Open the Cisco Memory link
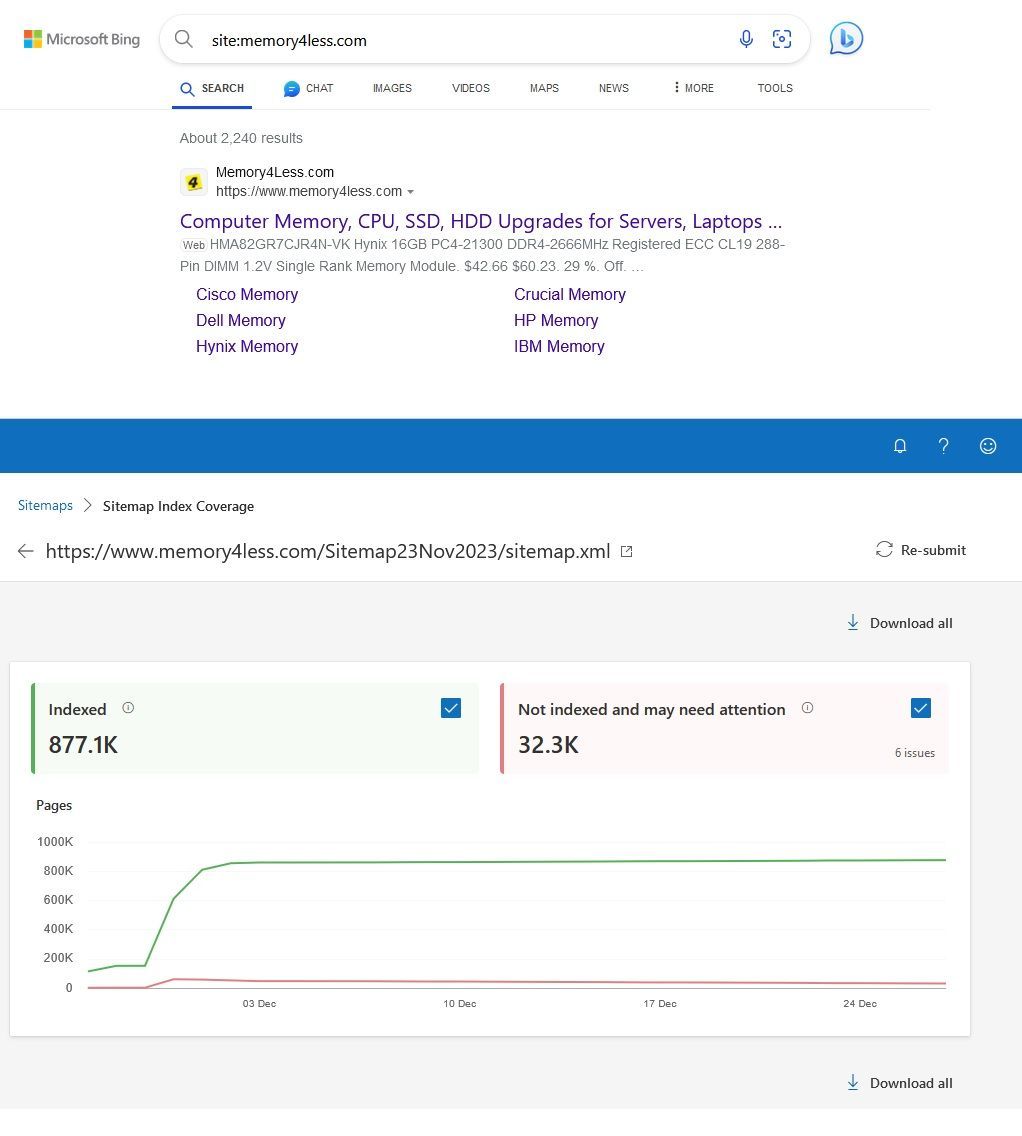The image size is (1022, 1136). [247, 294]
